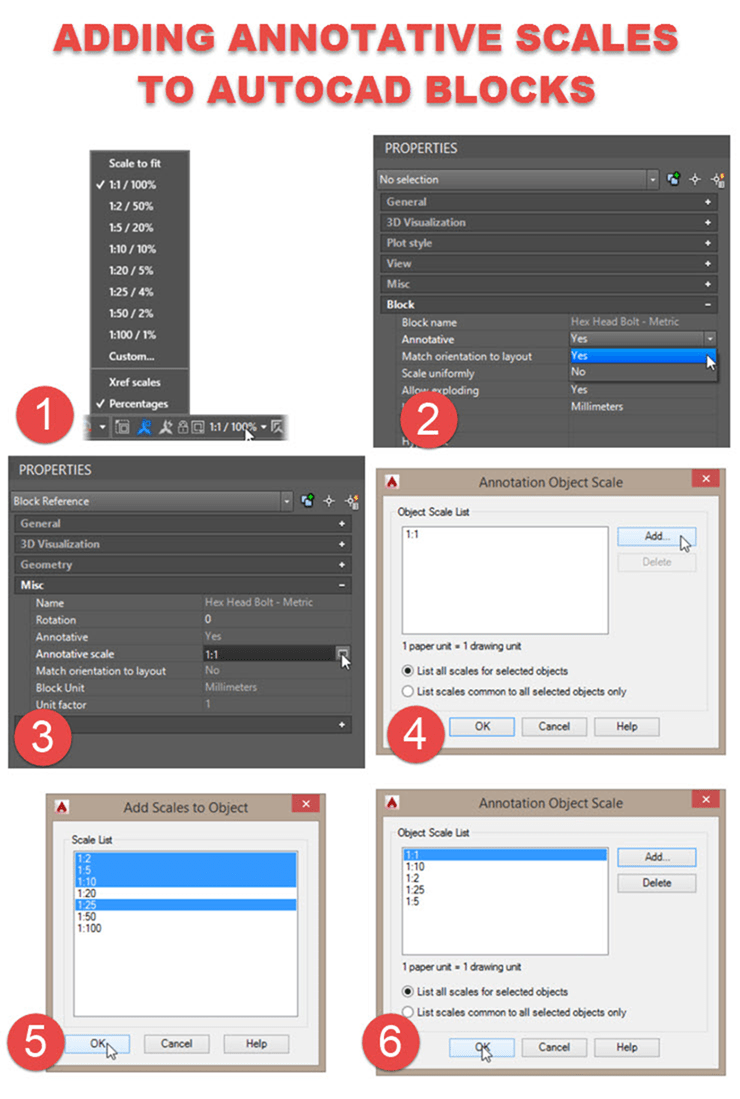Toggle the annotation AutoScale lightning icon

(x=165, y=427)
